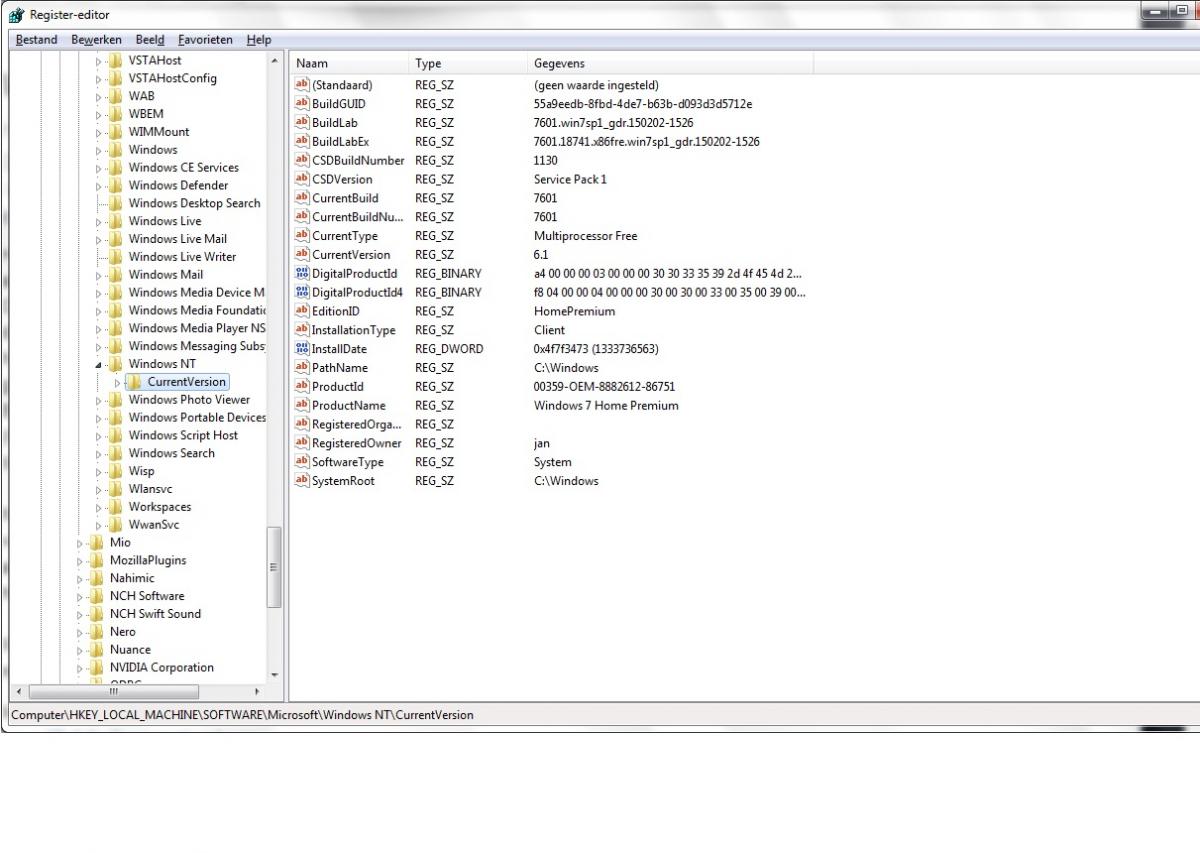Click the SystemRoot string value icon
The width and height of the screenshot is (1200, 853).
[303, 481]
